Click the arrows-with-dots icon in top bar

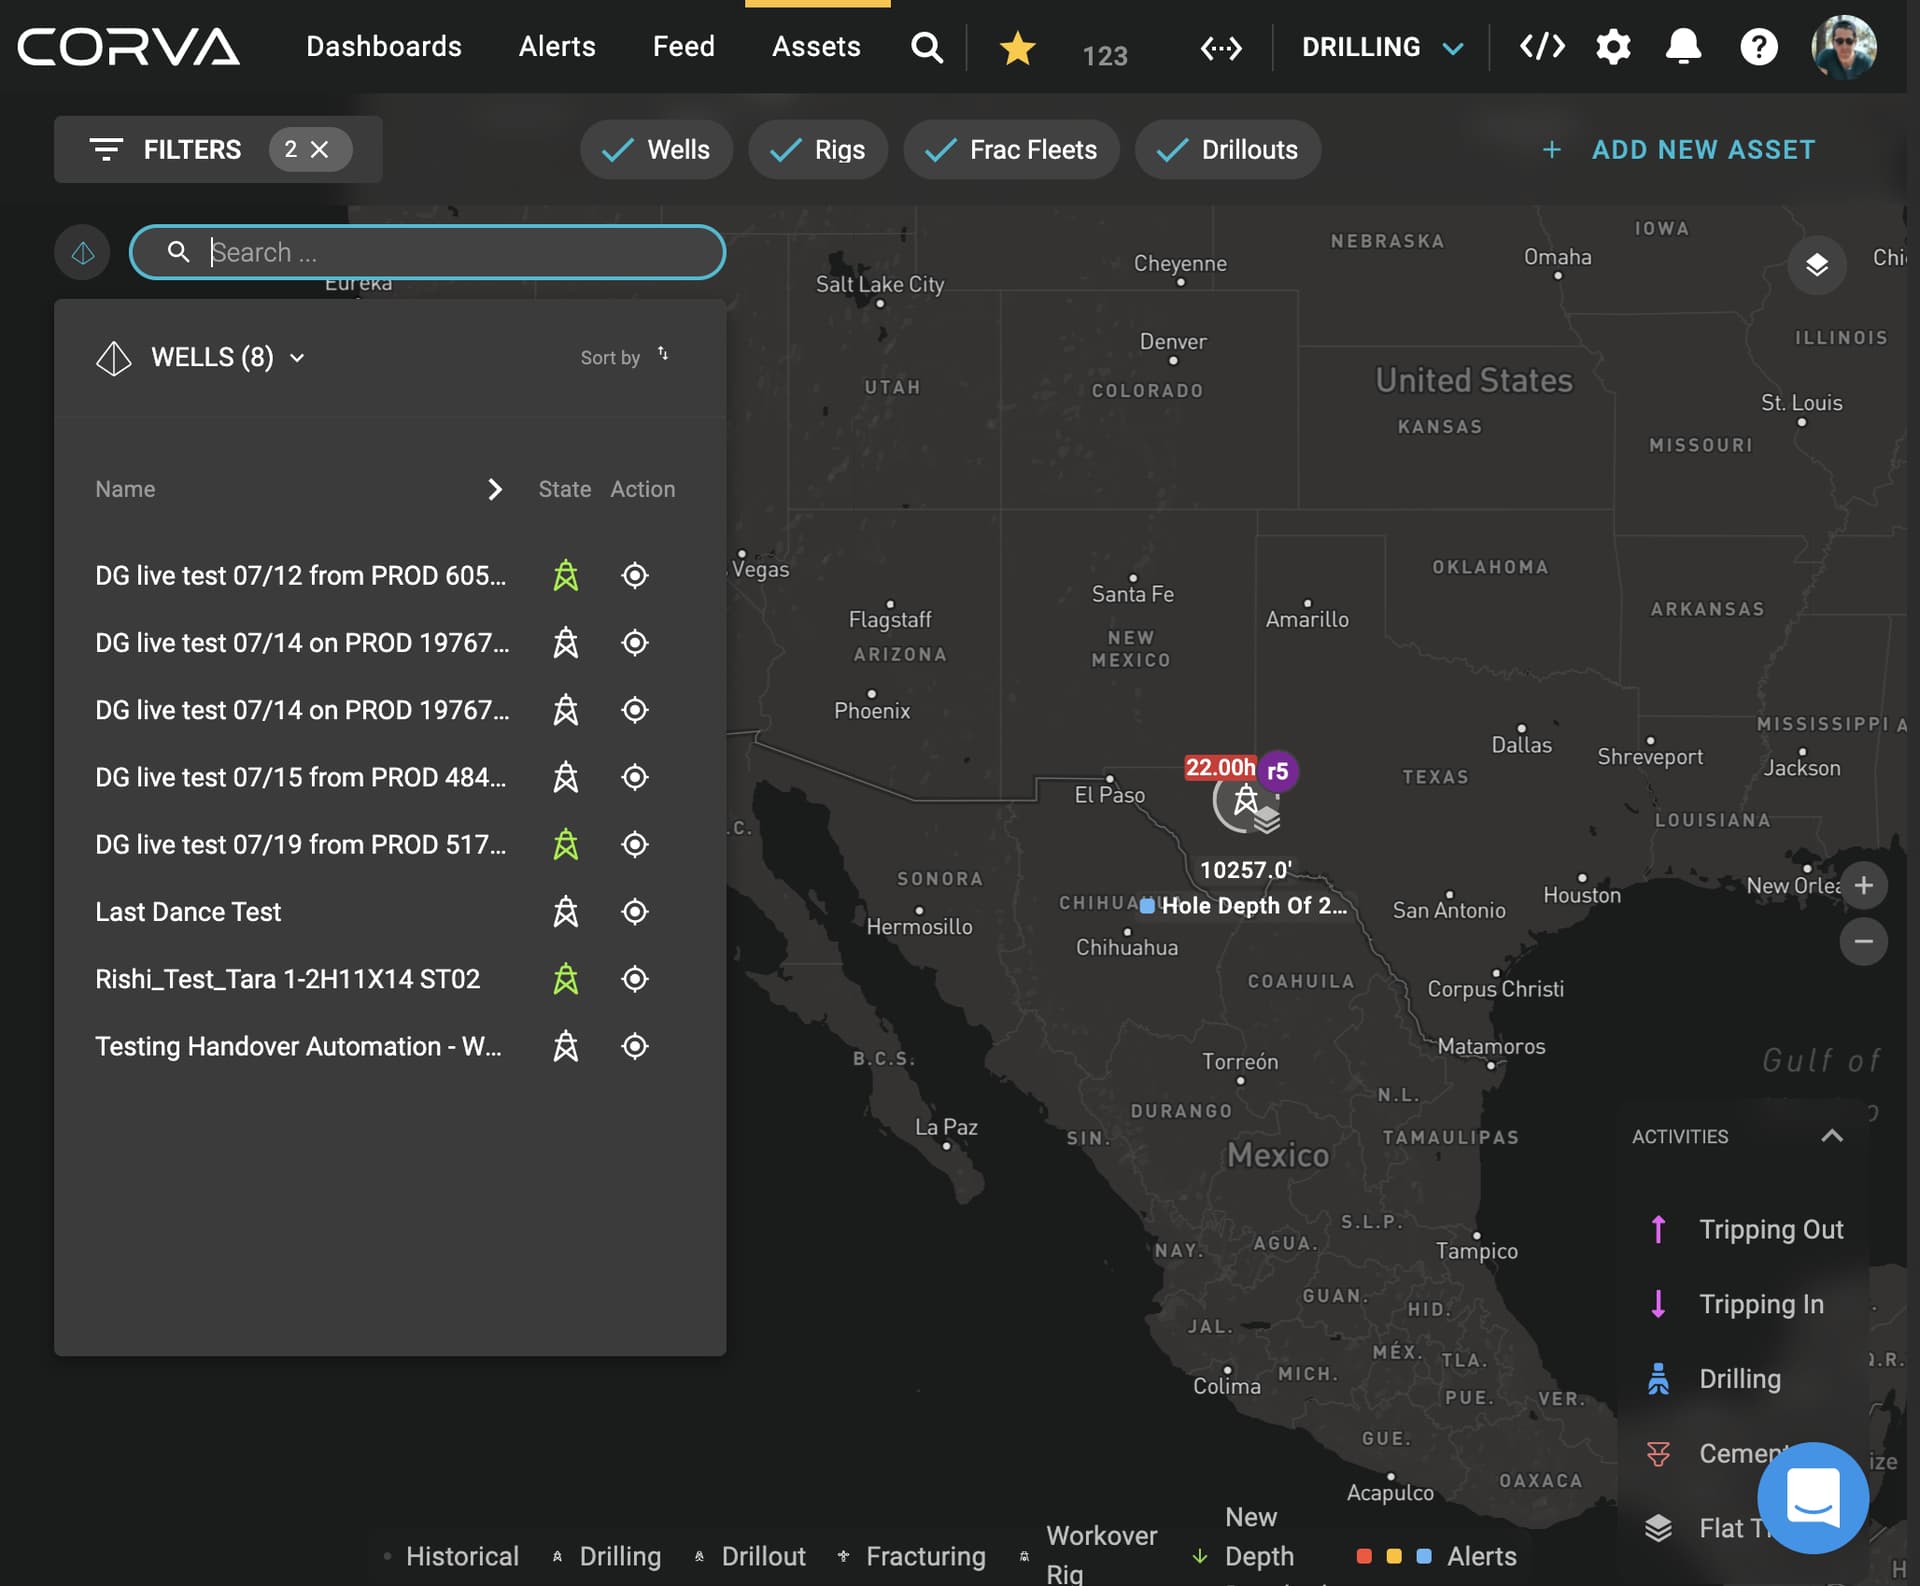click(1221, 48)
